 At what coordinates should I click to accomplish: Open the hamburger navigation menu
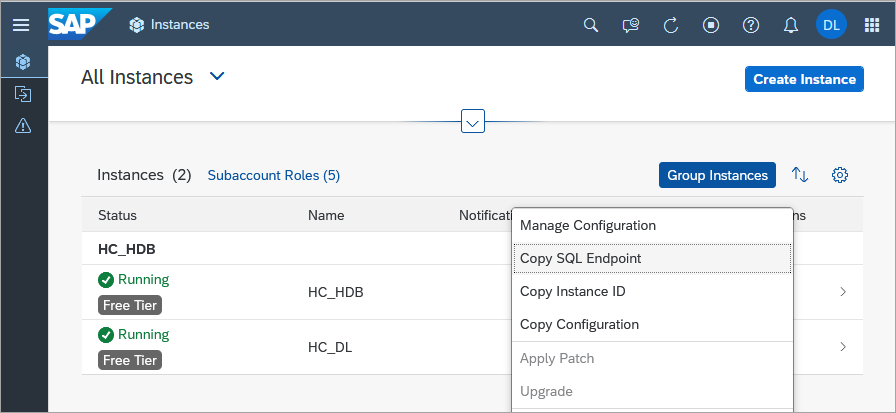pos(21,25)
